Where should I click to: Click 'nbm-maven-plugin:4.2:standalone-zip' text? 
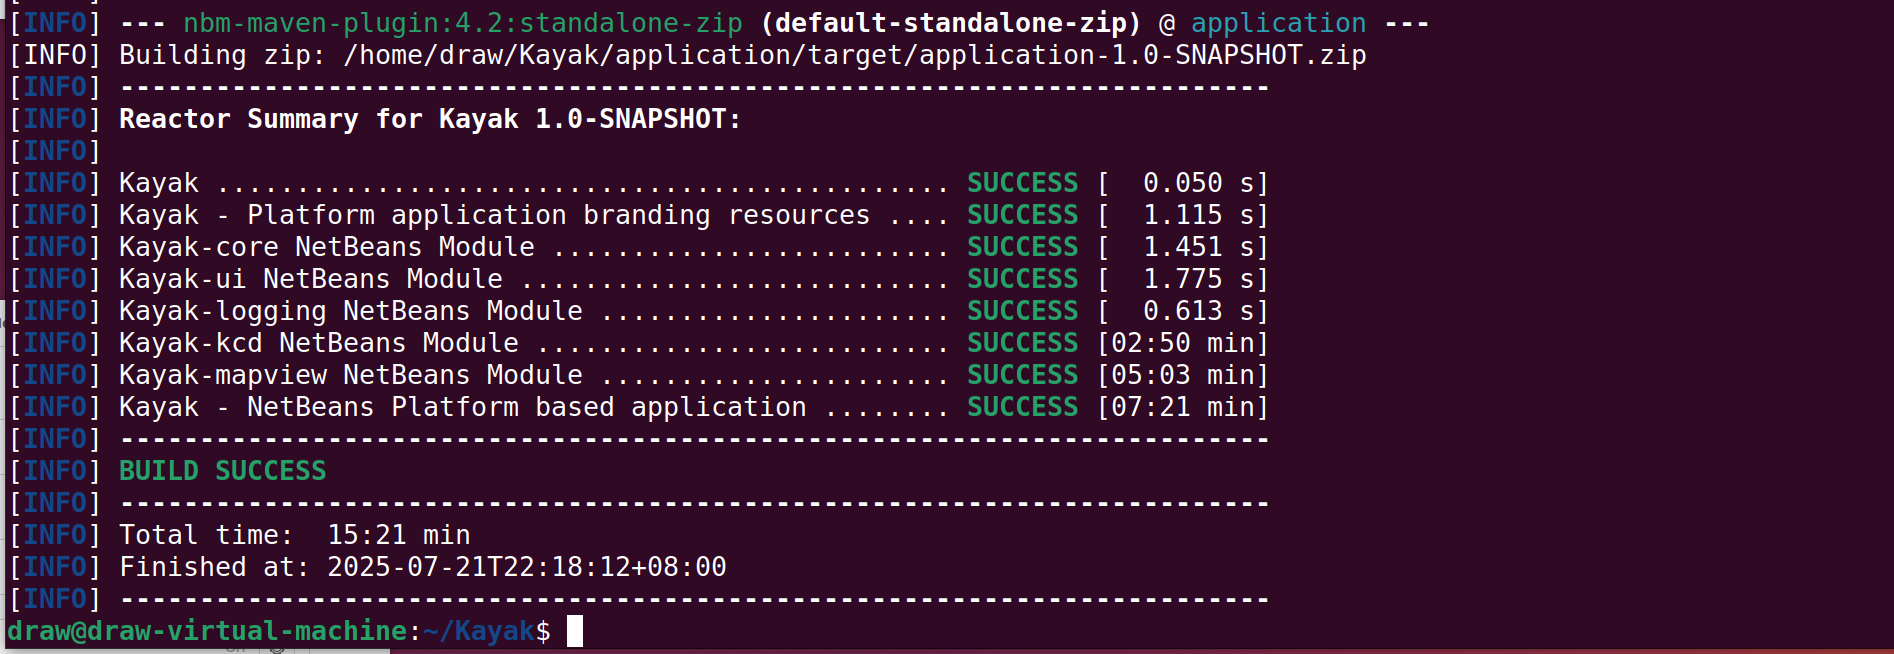(463, 23)
